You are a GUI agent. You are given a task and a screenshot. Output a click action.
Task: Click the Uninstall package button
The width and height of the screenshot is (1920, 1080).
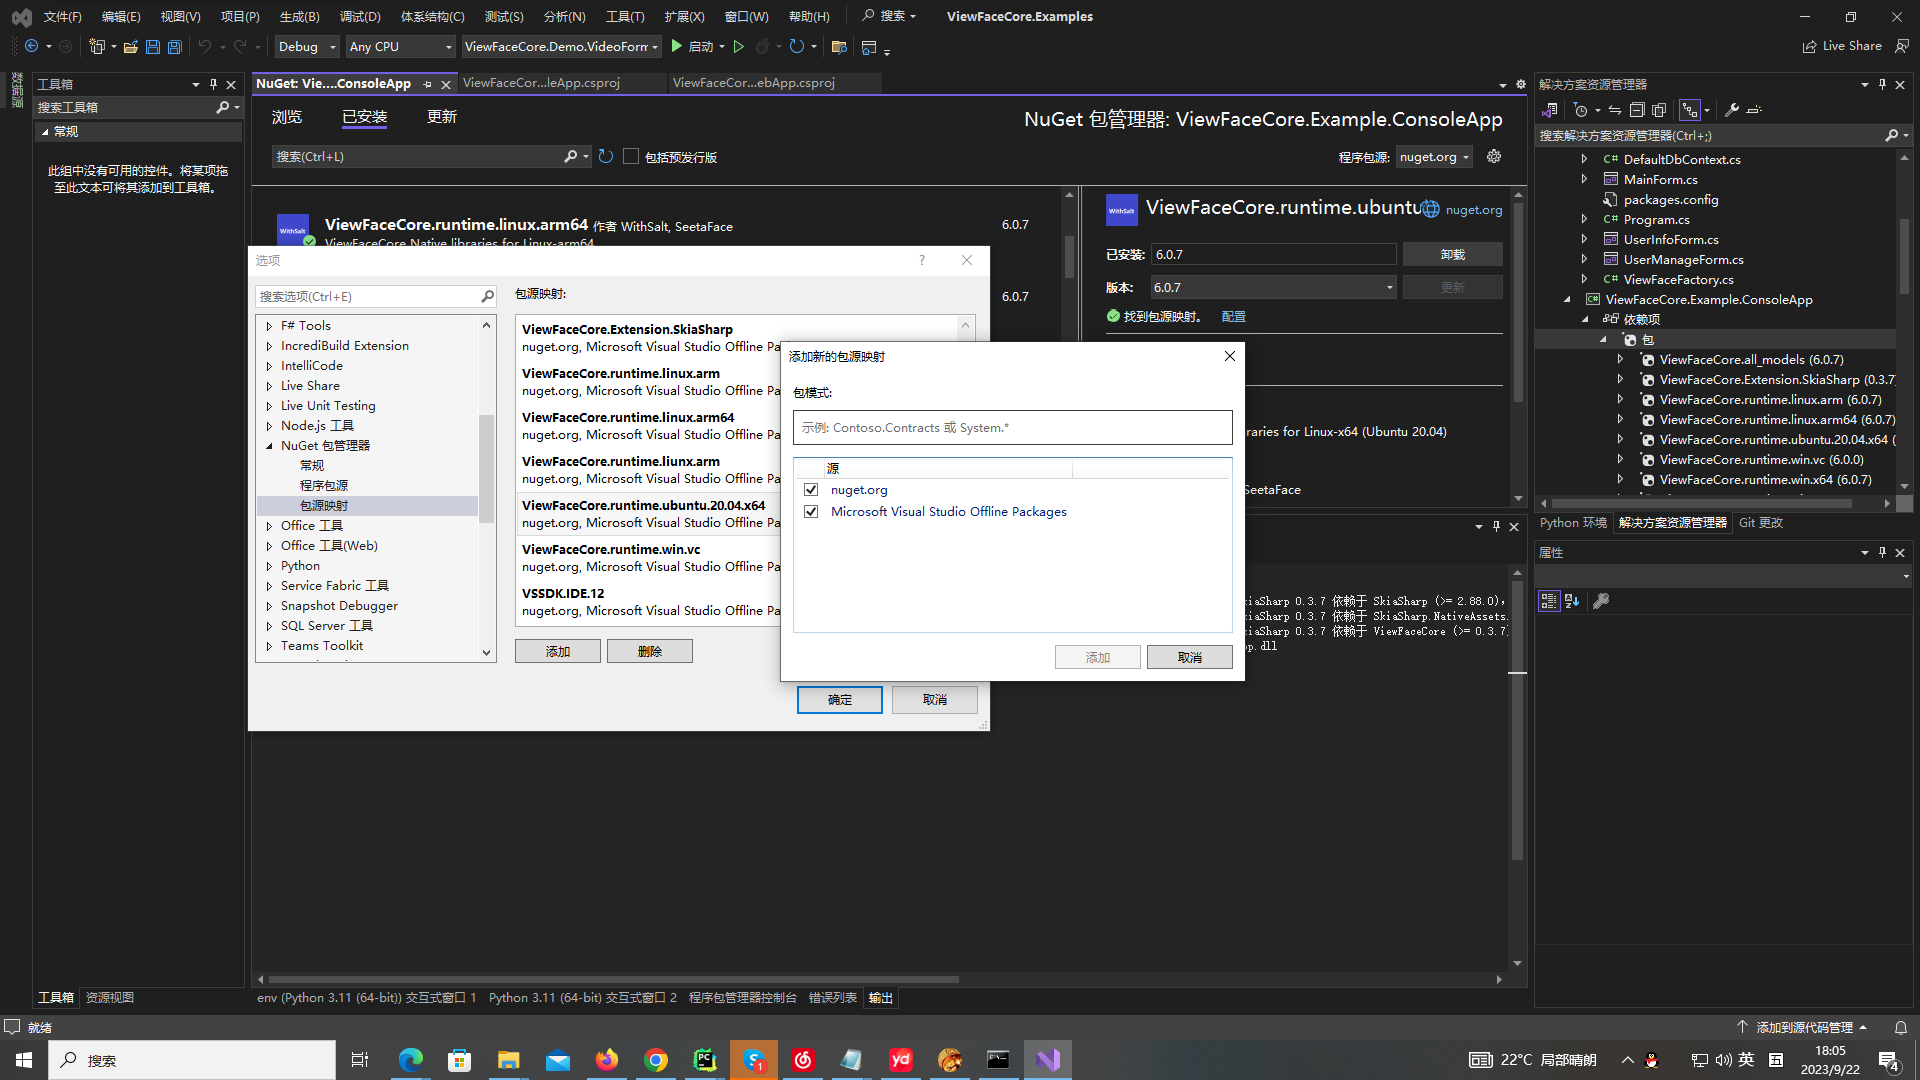(x=1452, y=255)
